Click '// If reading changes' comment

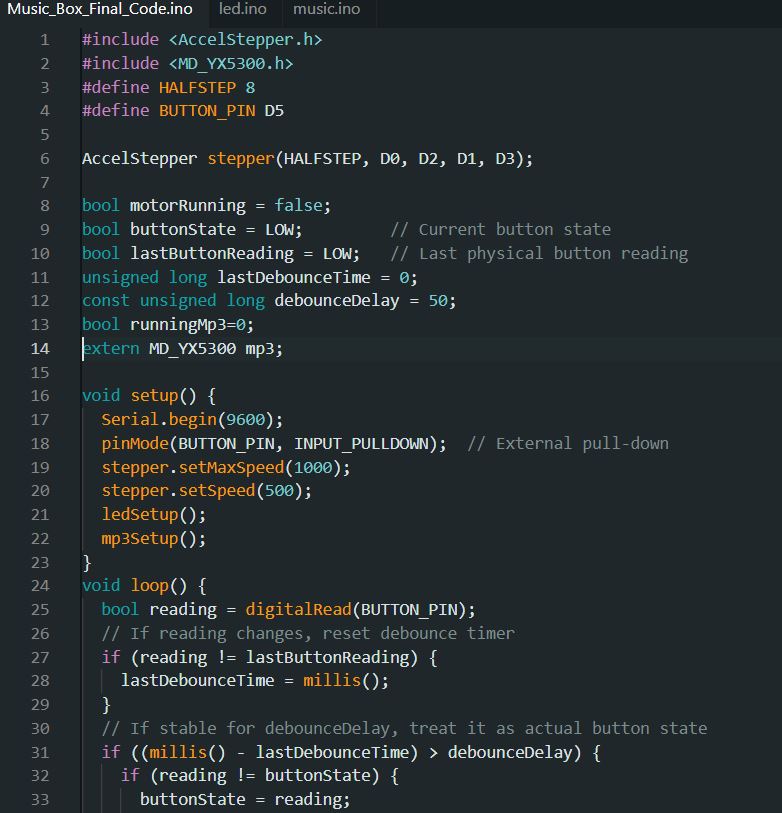308,634
